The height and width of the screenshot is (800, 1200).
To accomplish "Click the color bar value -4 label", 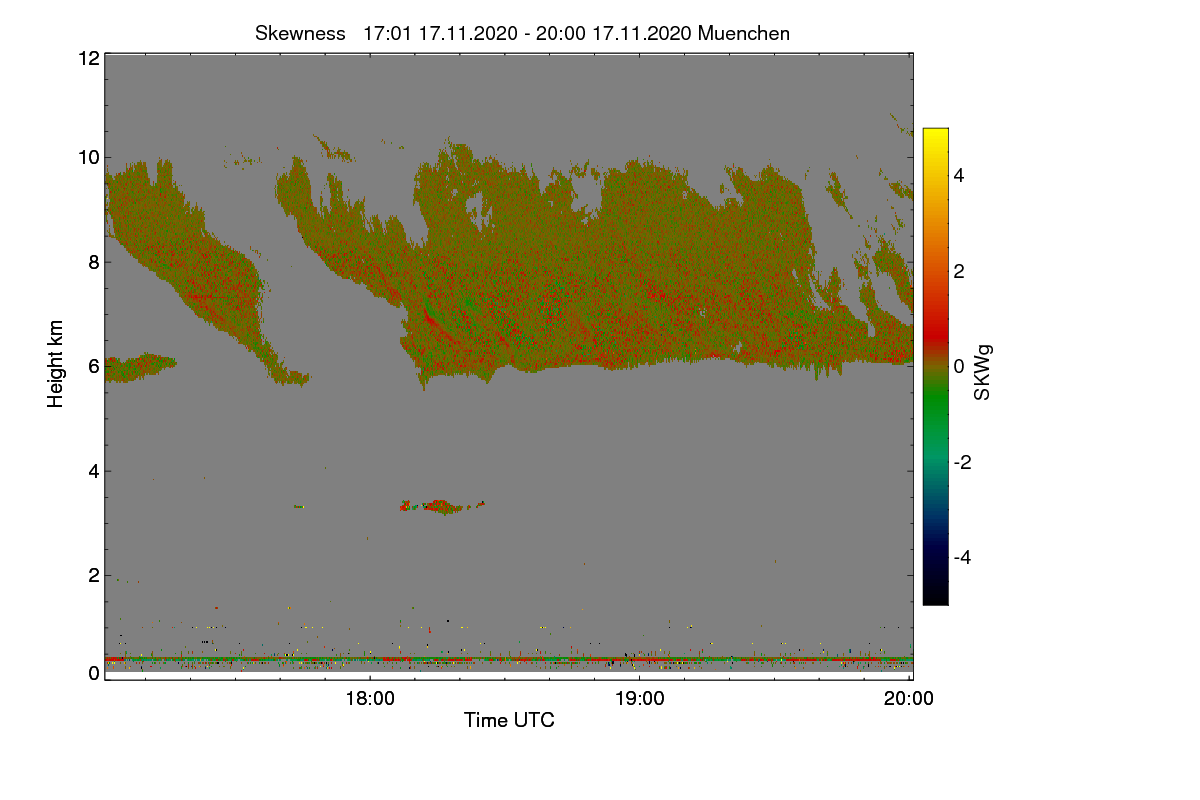I will [962, 557].
